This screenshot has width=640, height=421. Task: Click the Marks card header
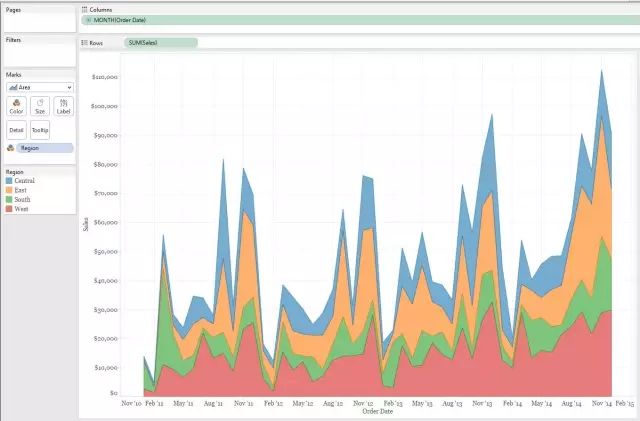13,74
